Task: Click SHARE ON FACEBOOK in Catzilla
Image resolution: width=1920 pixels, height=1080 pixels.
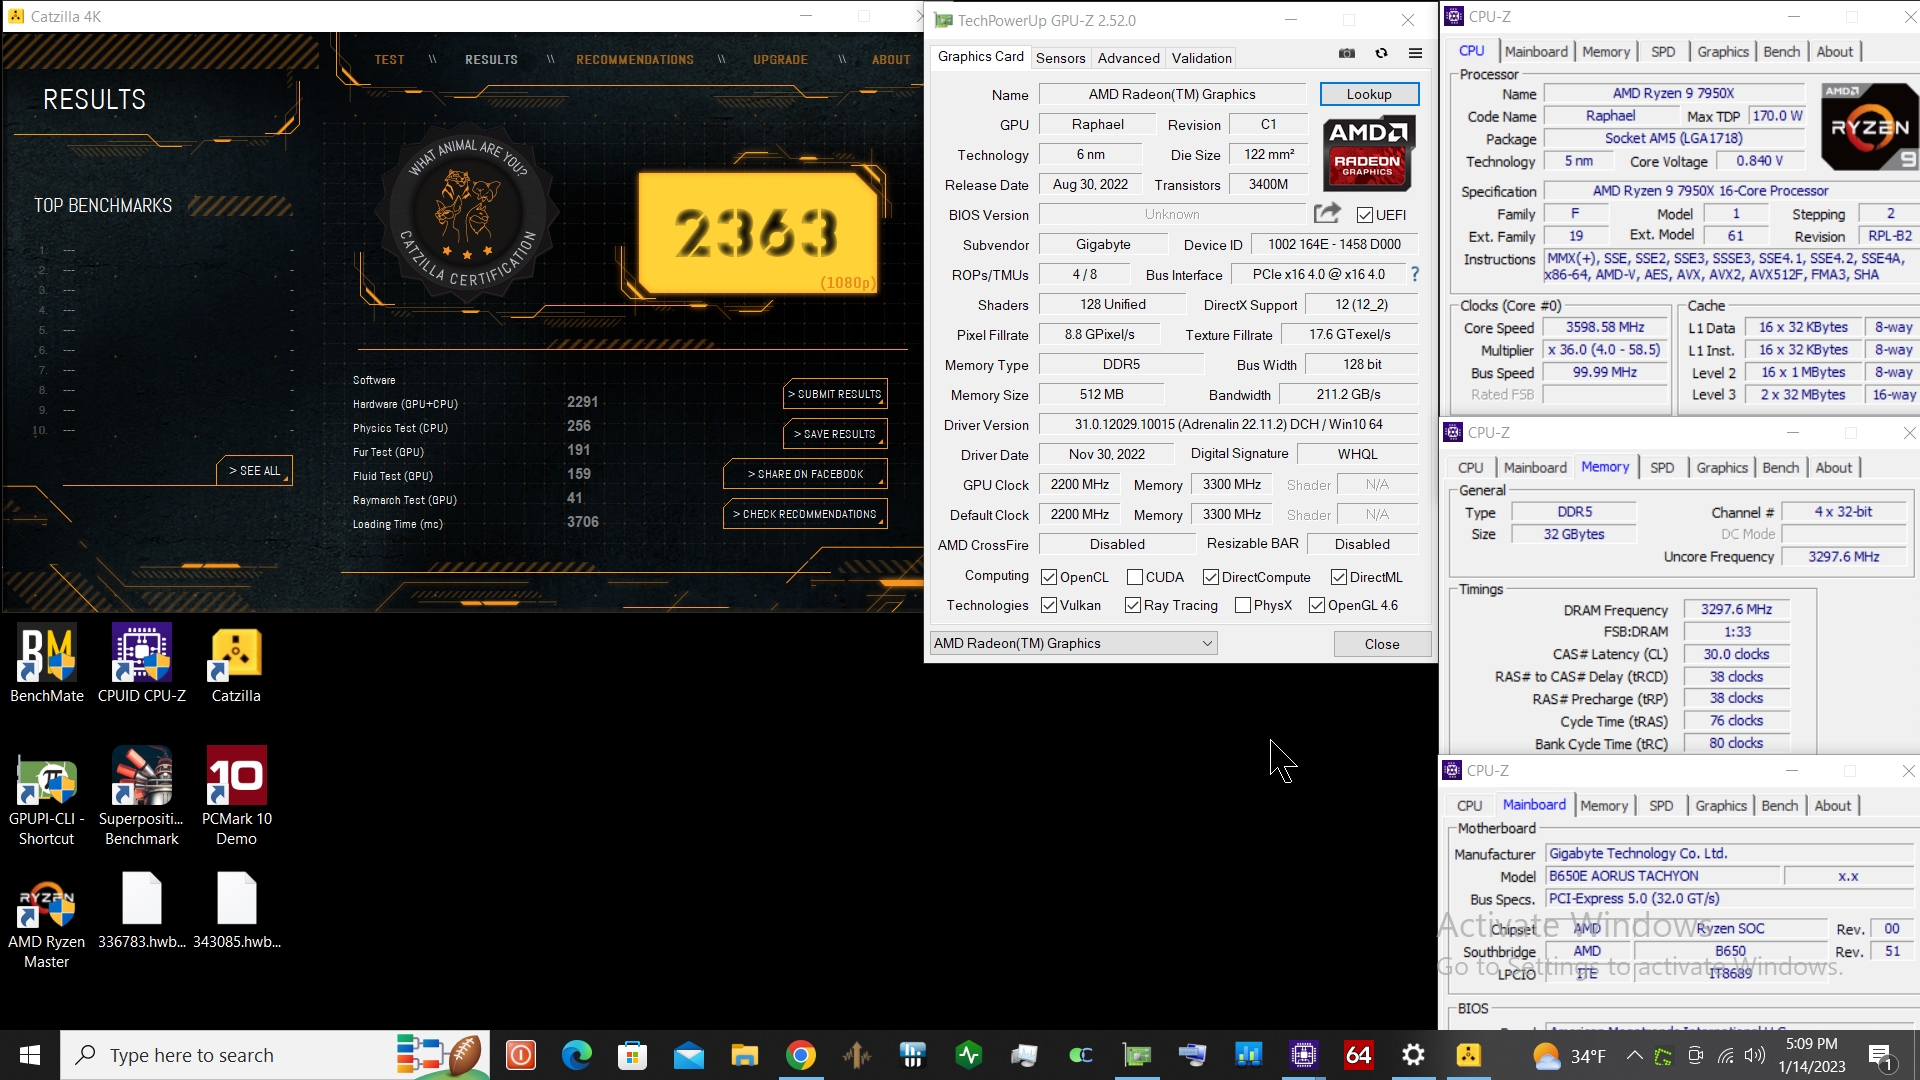Action: click(x=805, y=474)
